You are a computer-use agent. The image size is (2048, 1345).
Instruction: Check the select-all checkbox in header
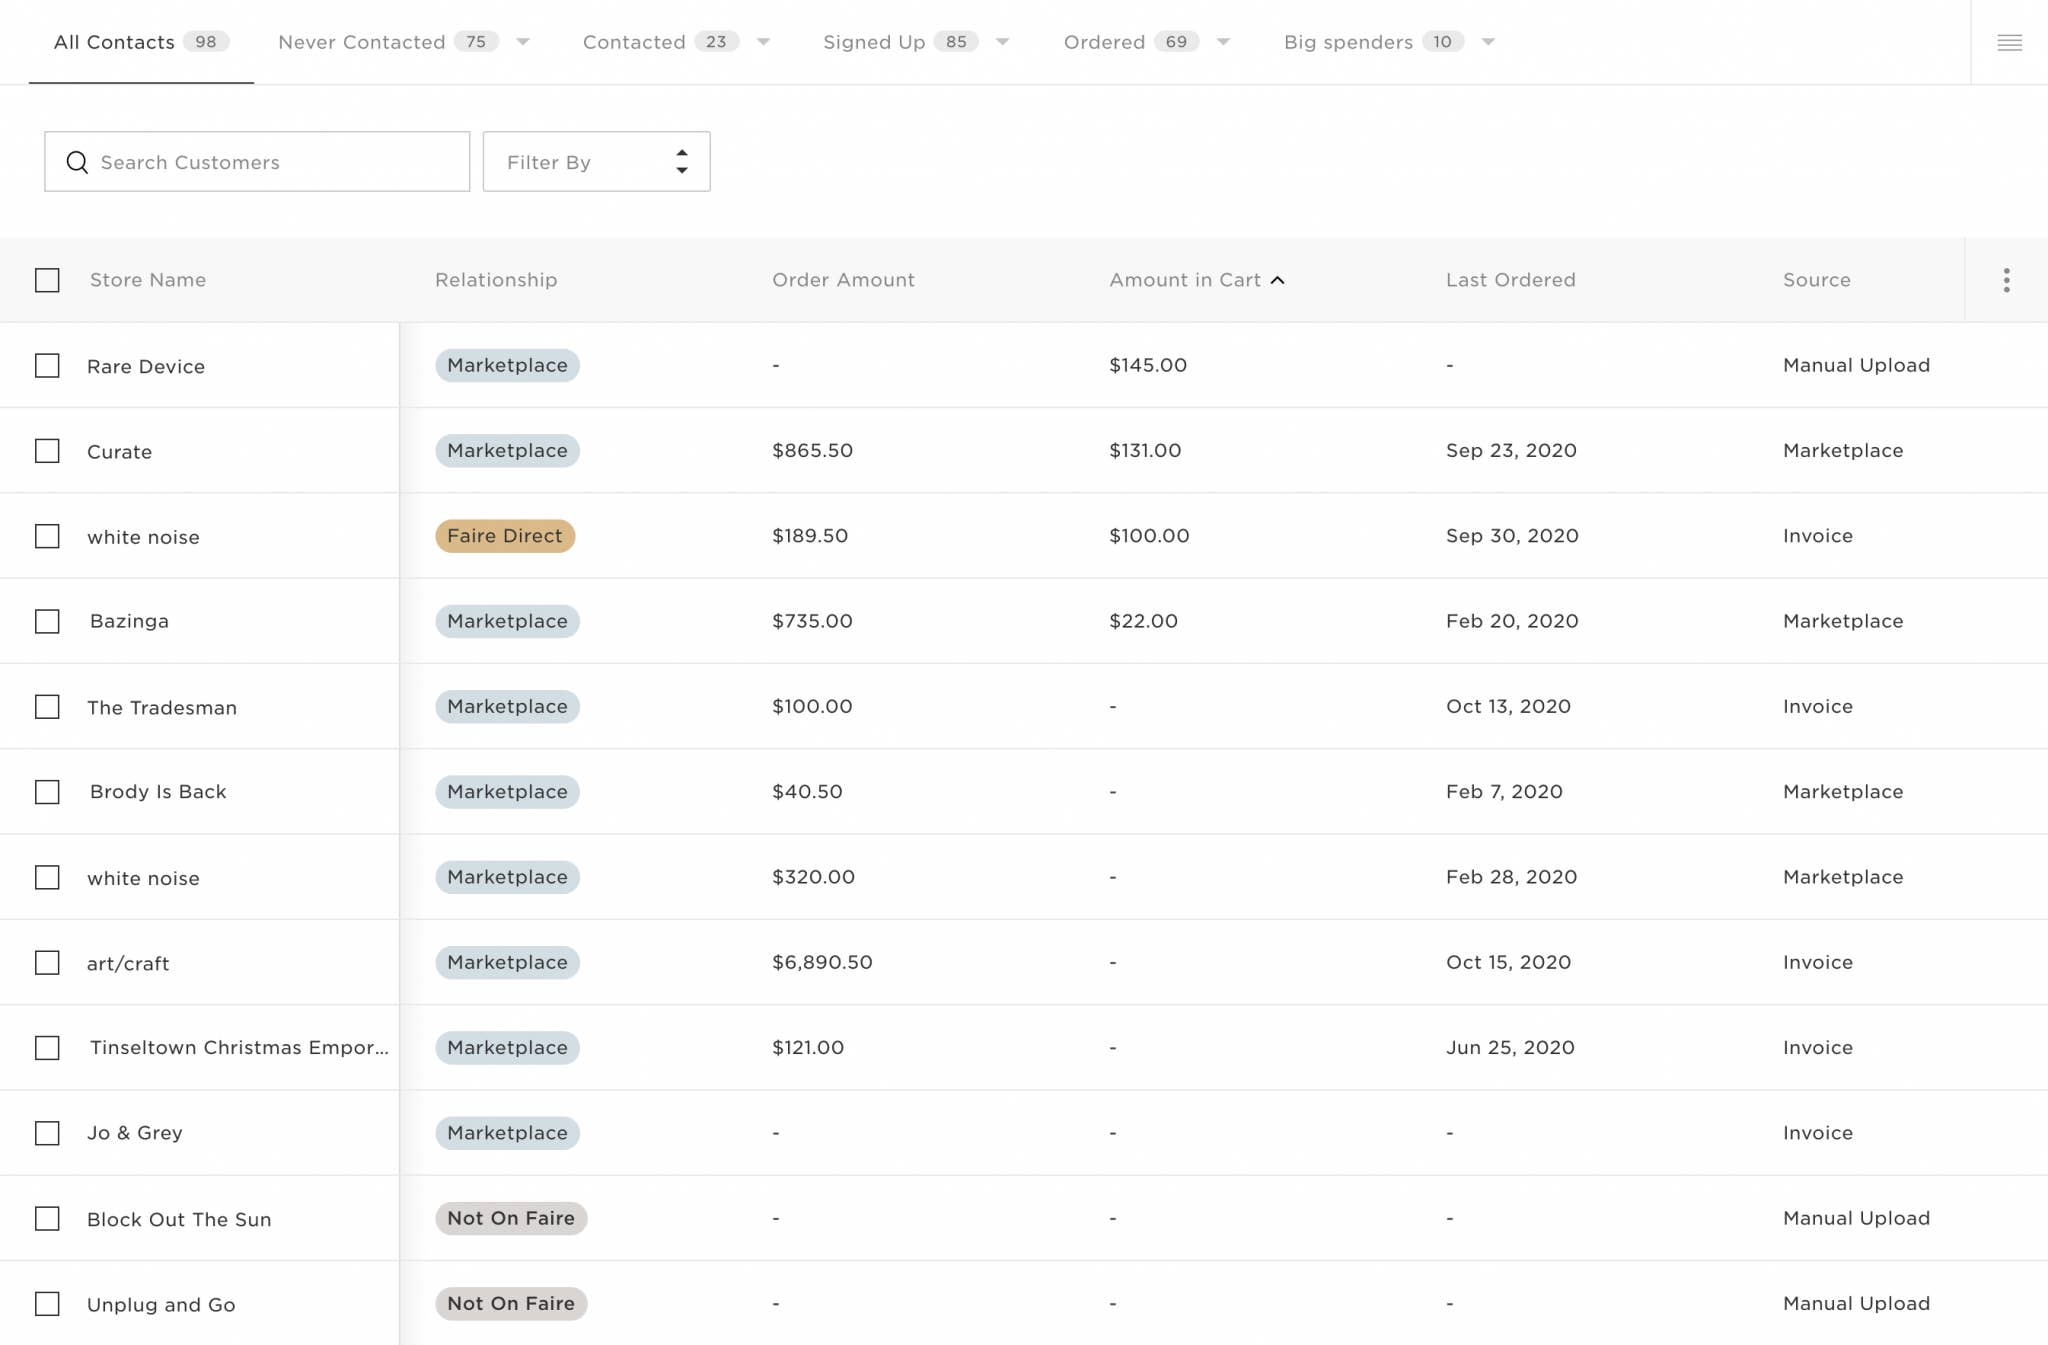[47, 280]
